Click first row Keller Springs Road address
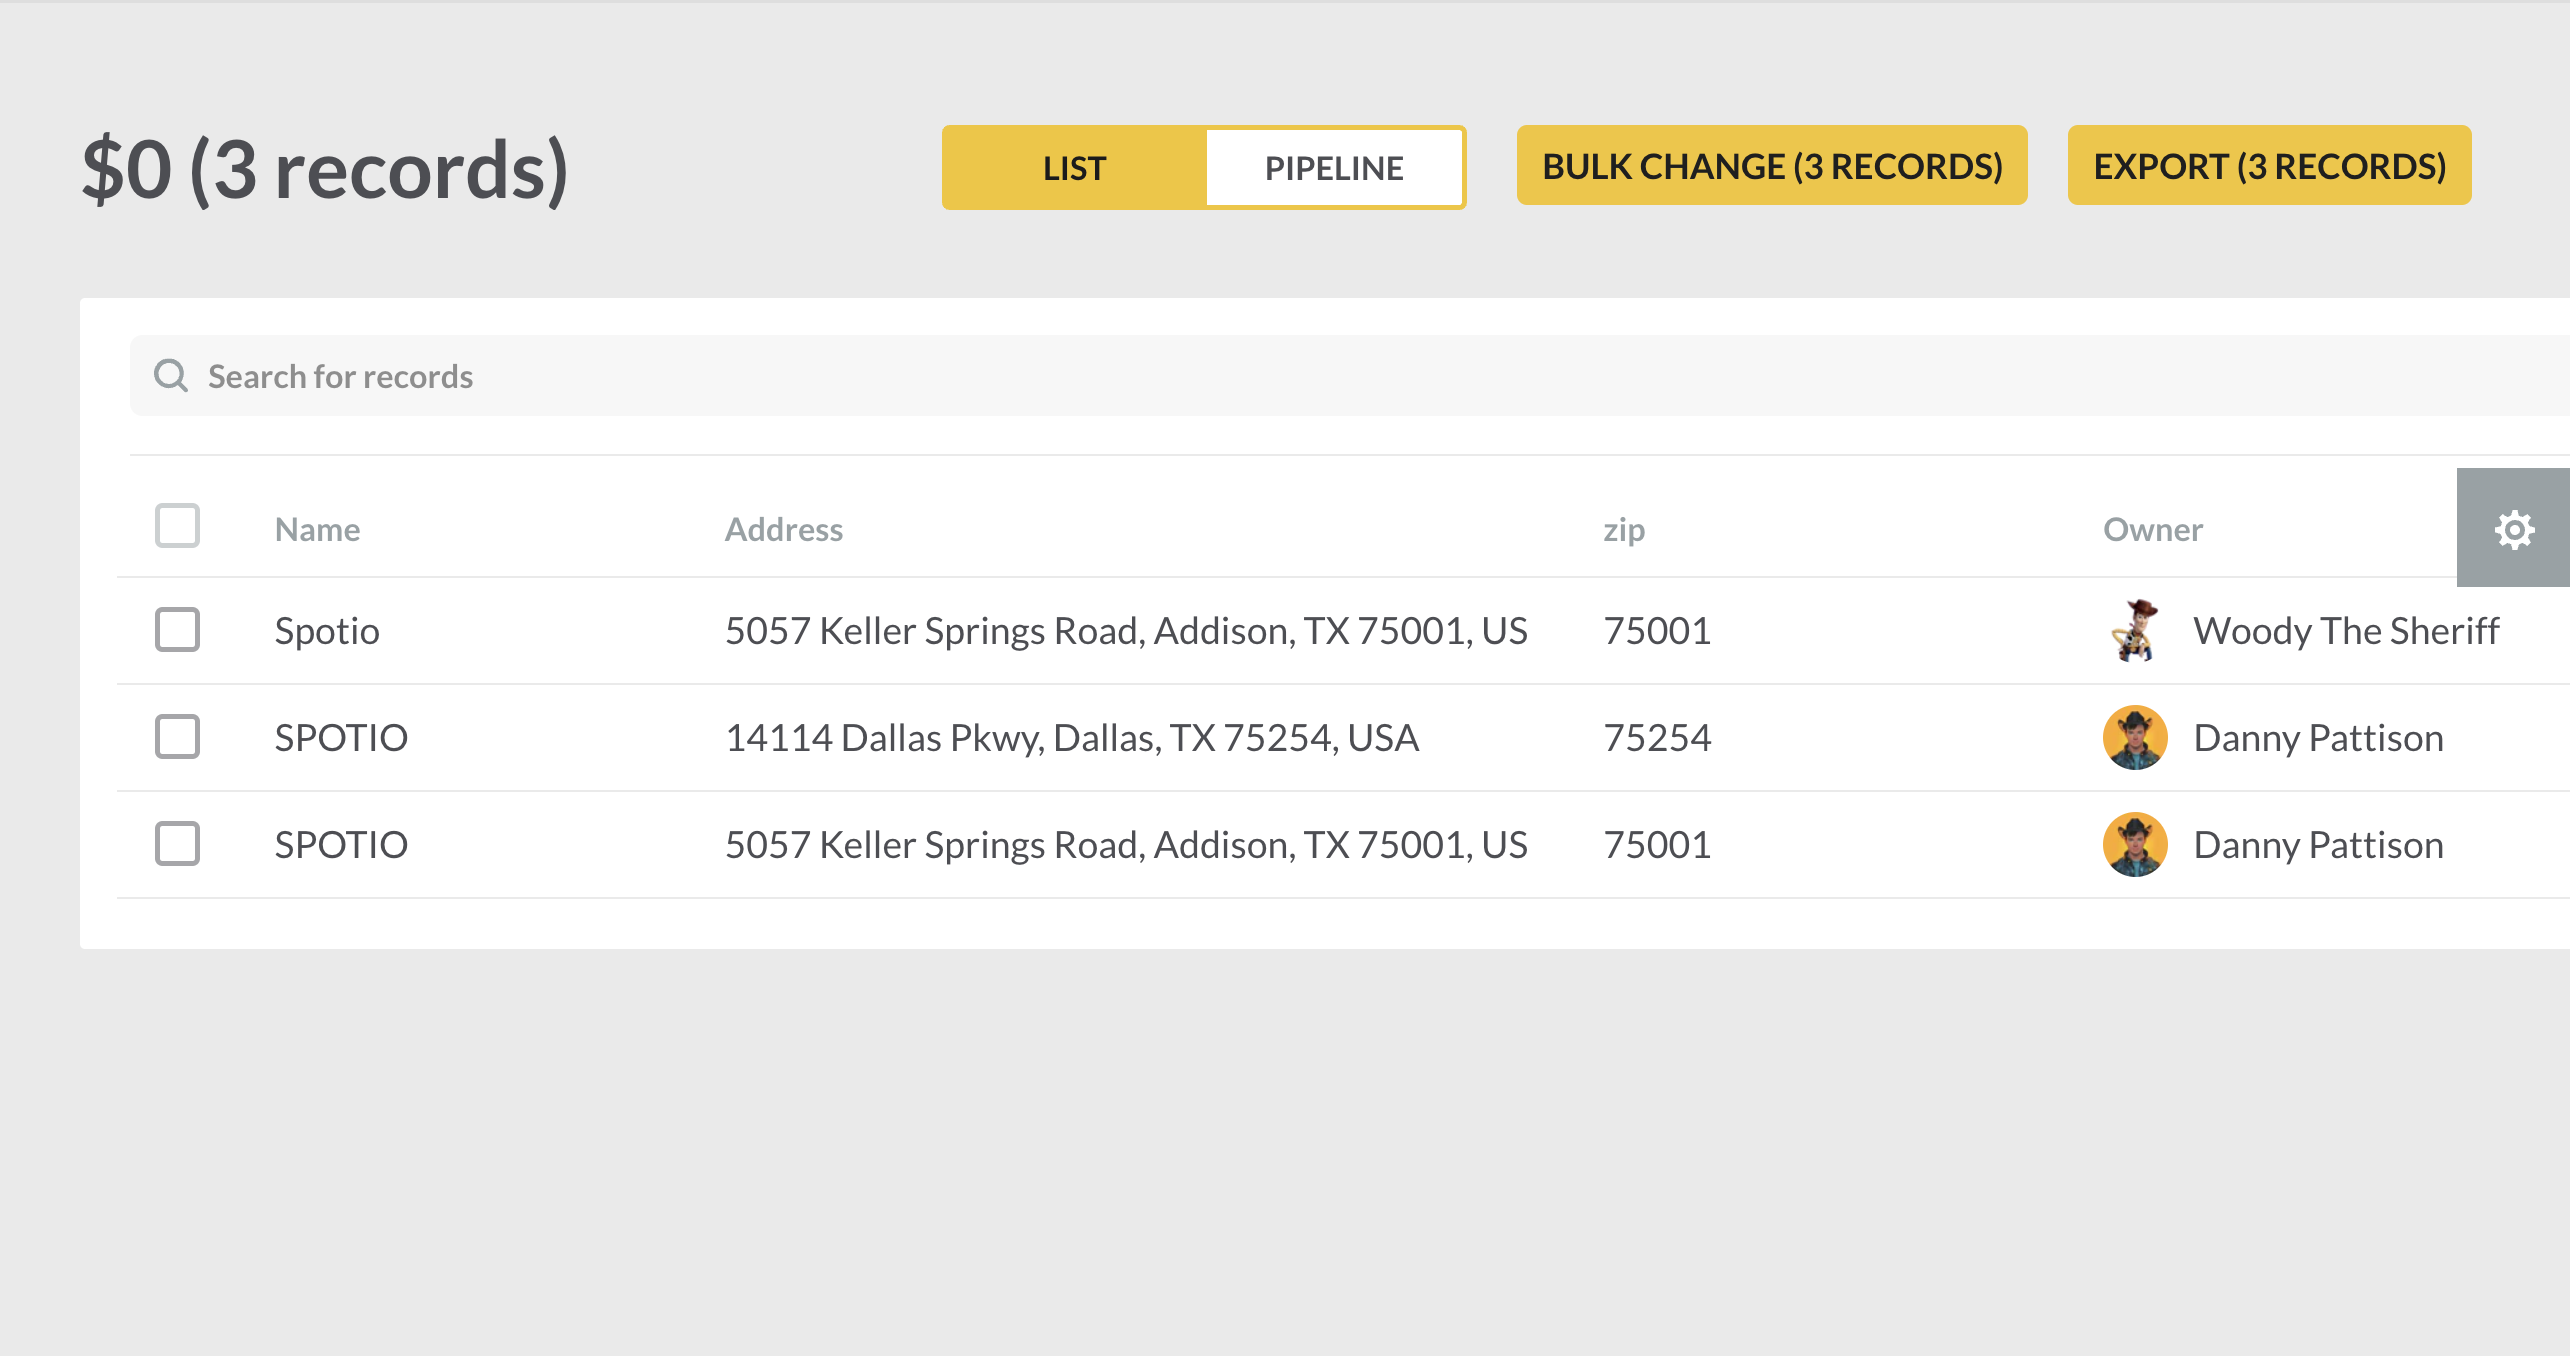This screenshot has height=1356, width=2570. 1126,631
